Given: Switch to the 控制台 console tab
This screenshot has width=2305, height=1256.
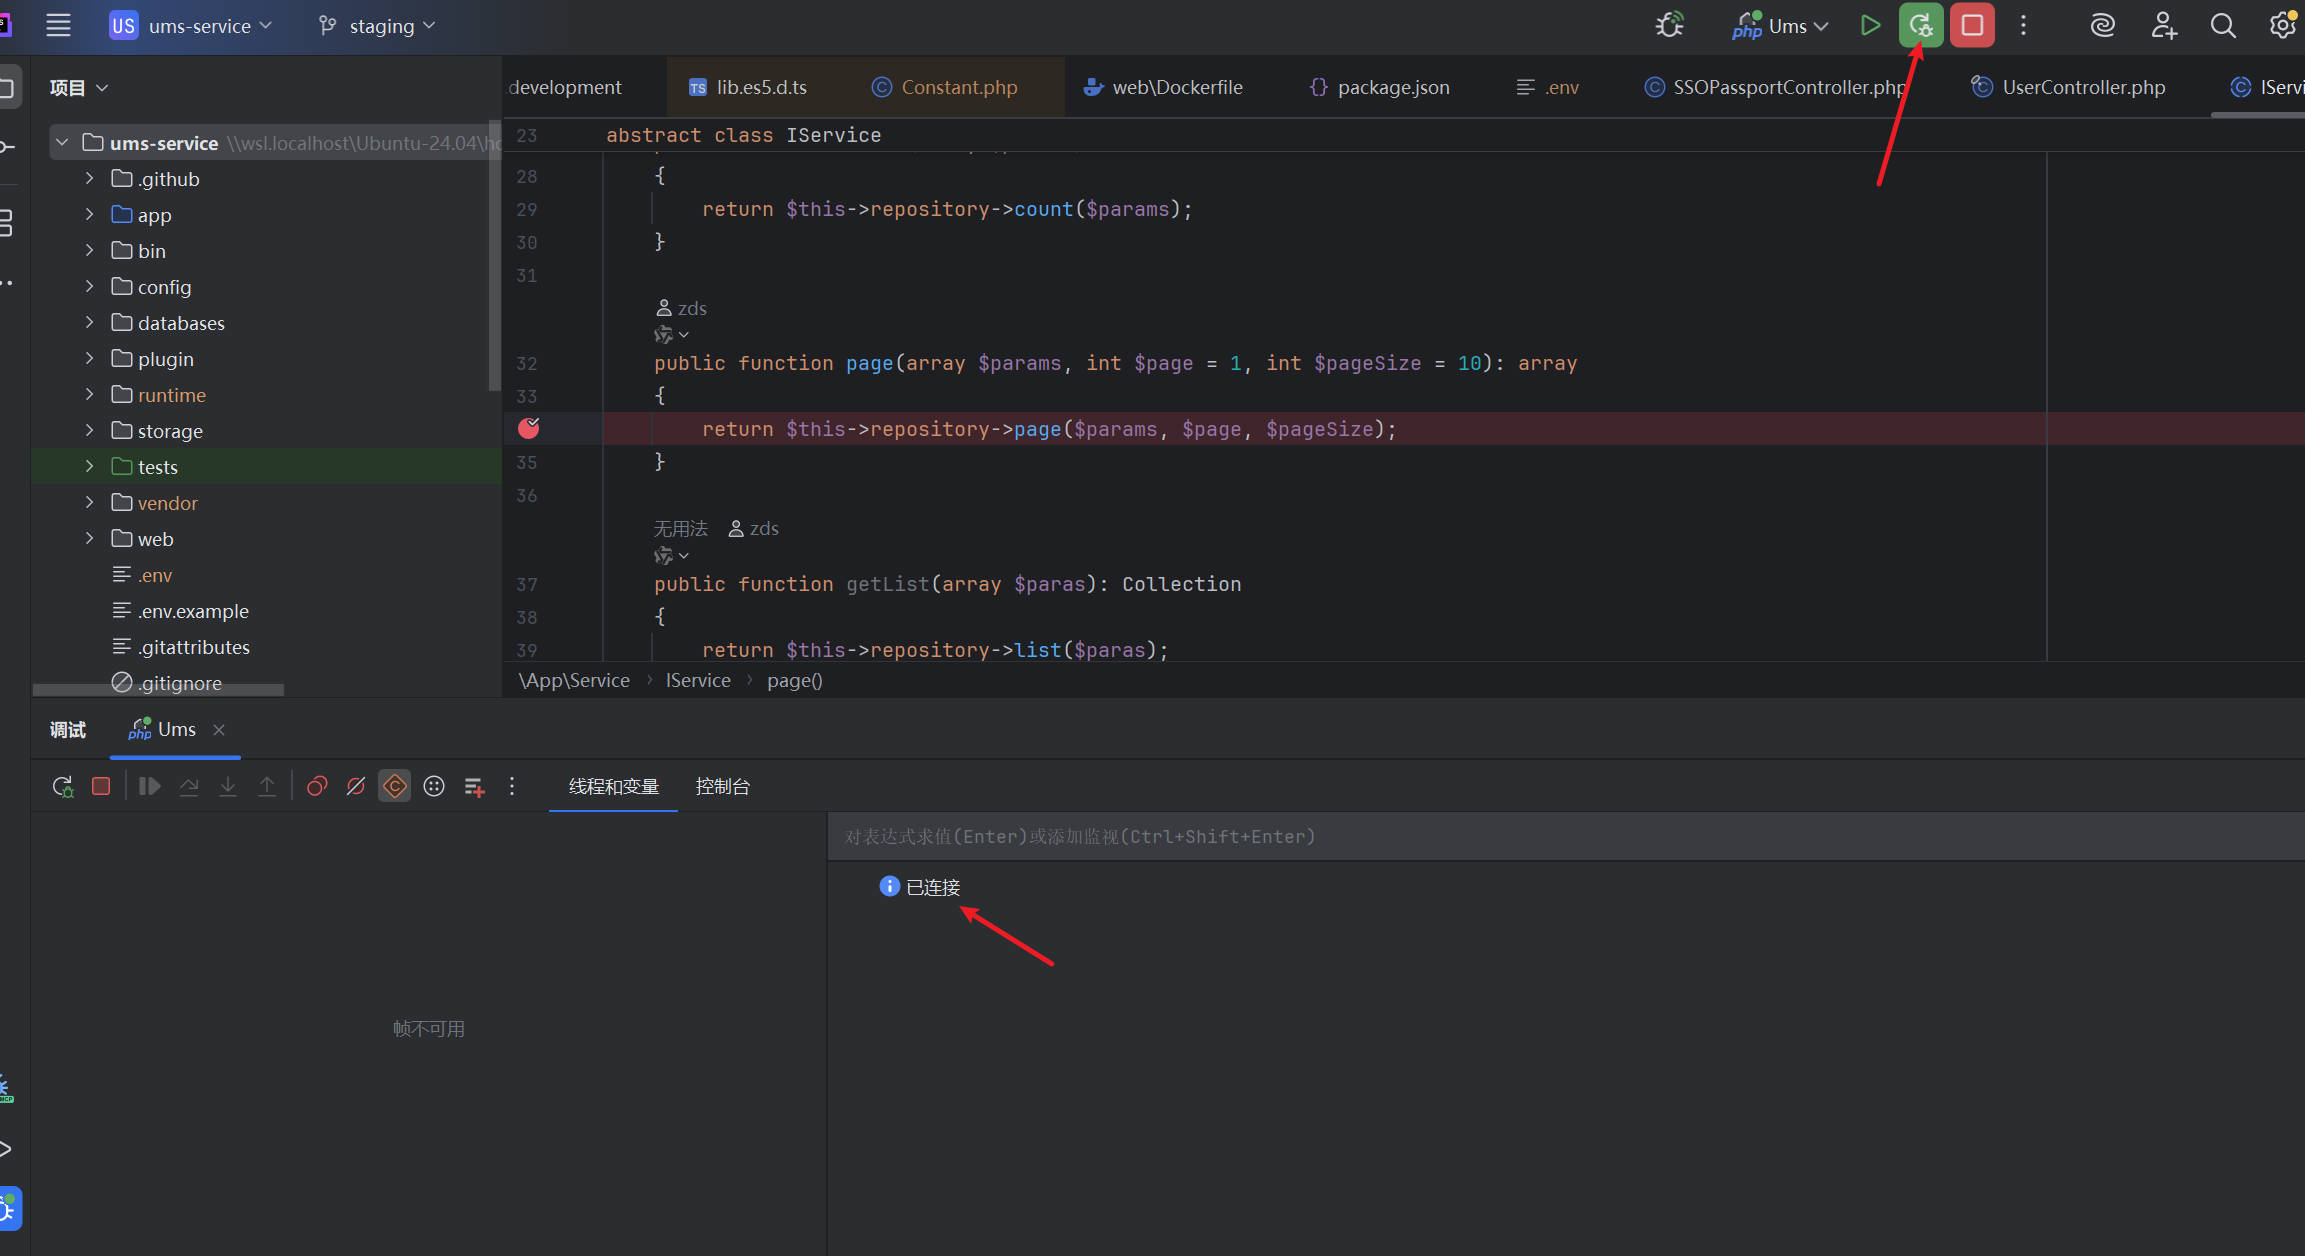Looking at the screenshot, I should click(722, 787).
